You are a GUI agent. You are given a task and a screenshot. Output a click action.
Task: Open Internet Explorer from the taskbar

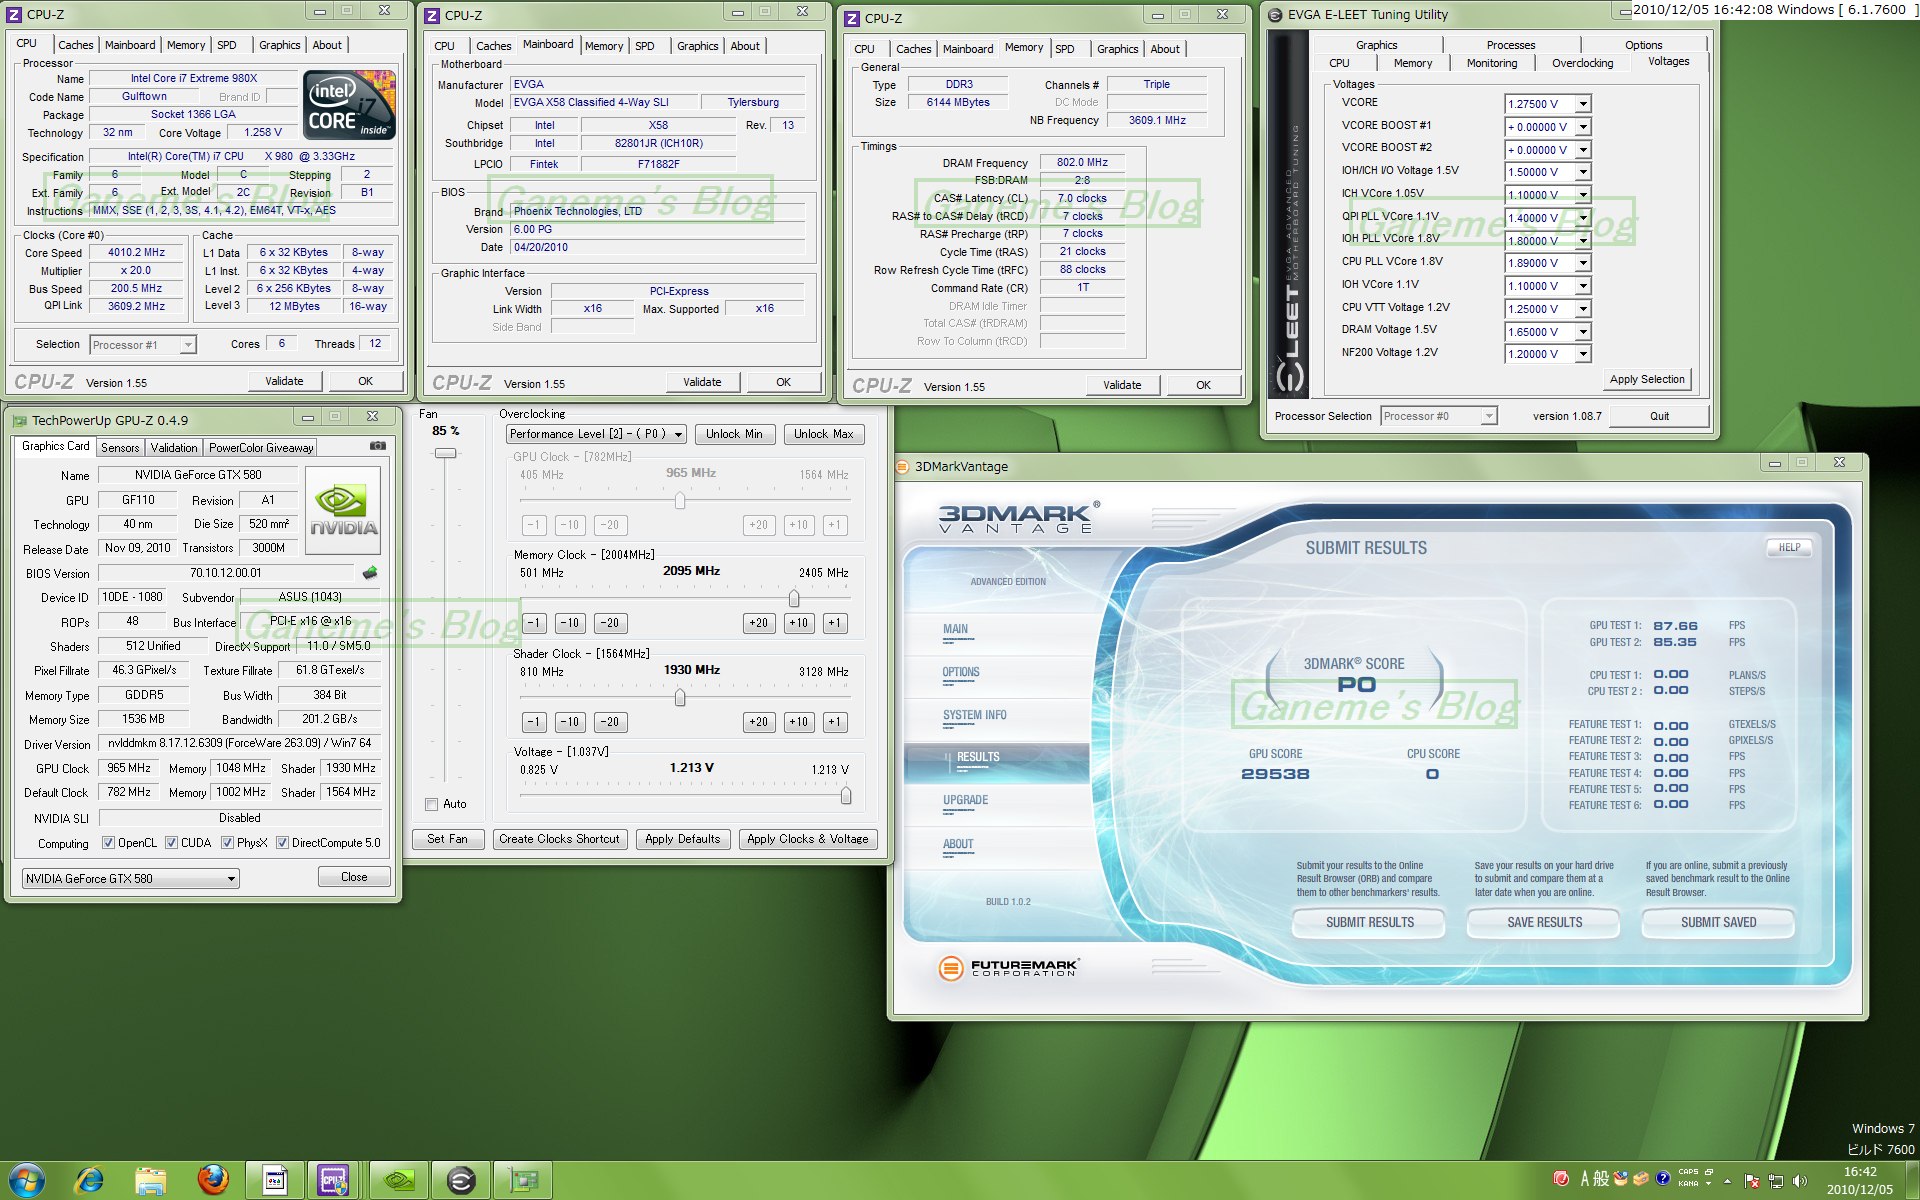89,1180
